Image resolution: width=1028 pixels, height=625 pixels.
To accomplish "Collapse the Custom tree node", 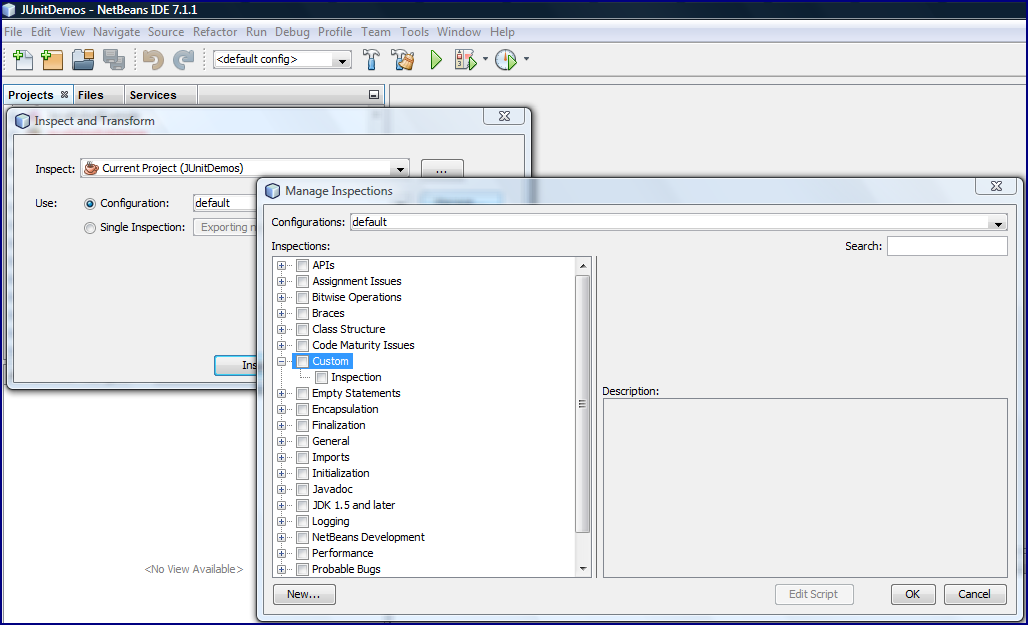I will pyautogui.click(x=281, y=361).
